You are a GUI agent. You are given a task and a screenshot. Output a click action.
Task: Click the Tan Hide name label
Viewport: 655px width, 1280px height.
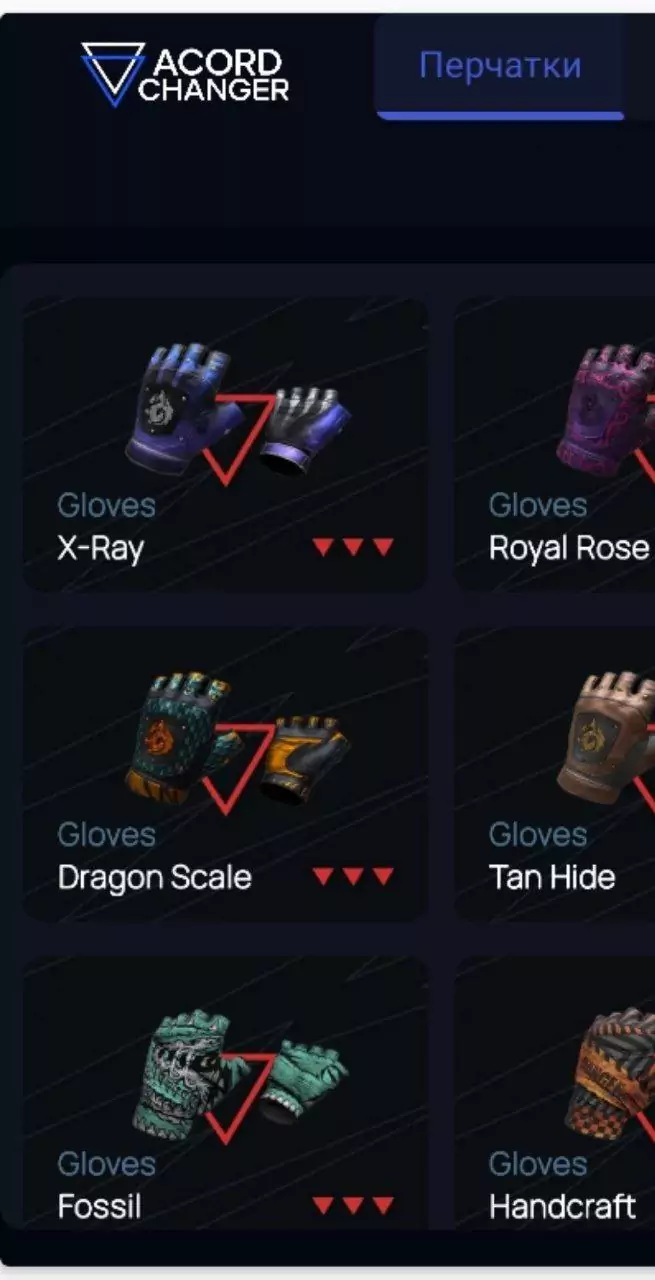[x=551, y=878]
